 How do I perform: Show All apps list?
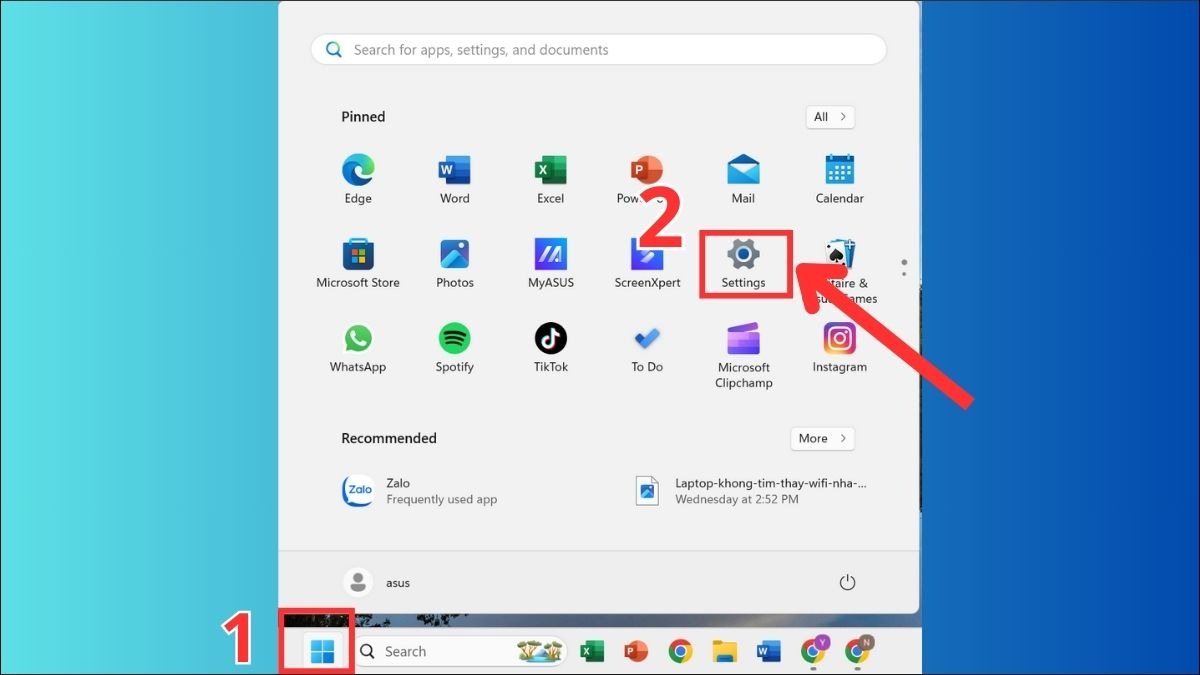[830, 117]
